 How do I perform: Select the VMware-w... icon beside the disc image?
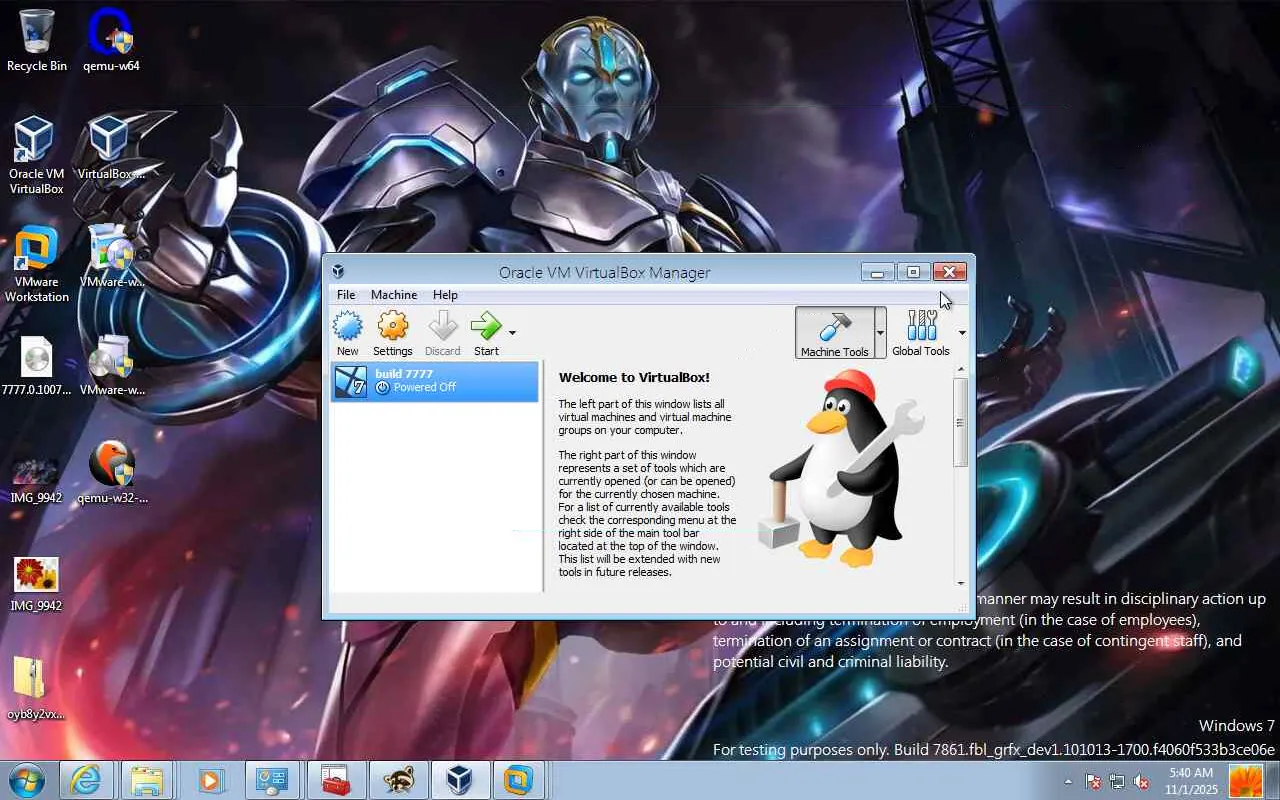click(111, 366)
